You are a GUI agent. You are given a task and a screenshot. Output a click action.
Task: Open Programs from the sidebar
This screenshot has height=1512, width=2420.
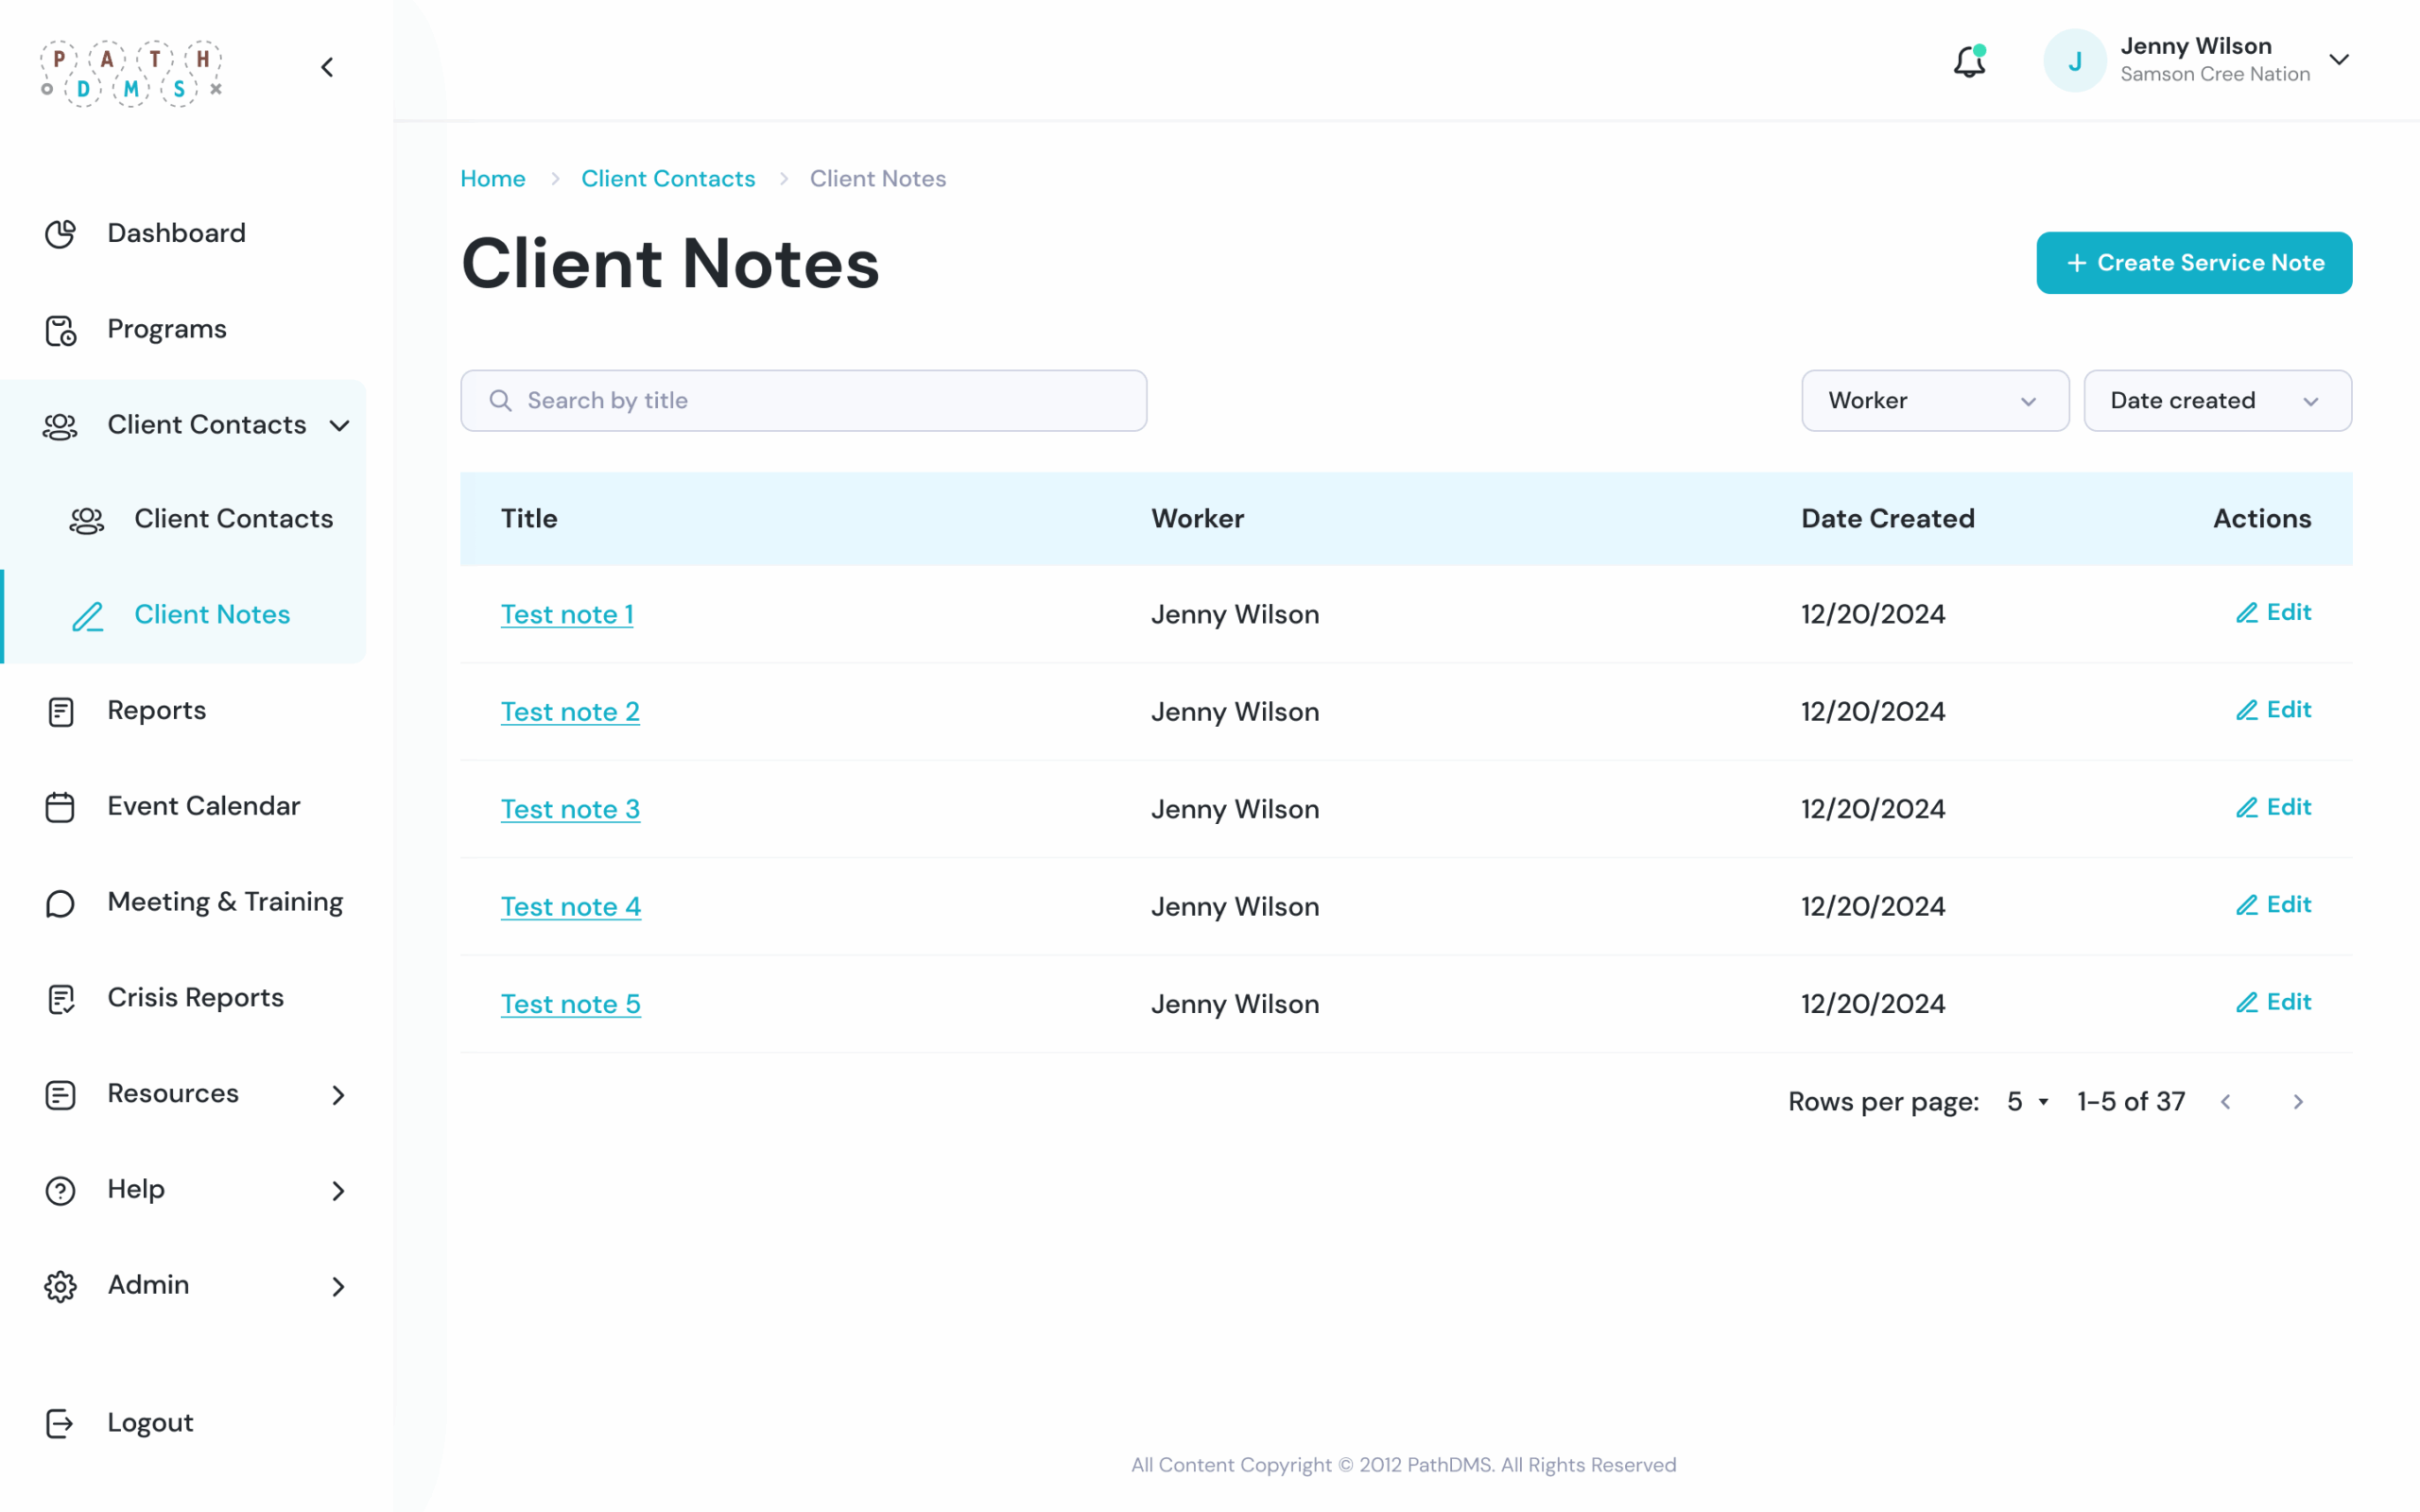pos(167,329)
